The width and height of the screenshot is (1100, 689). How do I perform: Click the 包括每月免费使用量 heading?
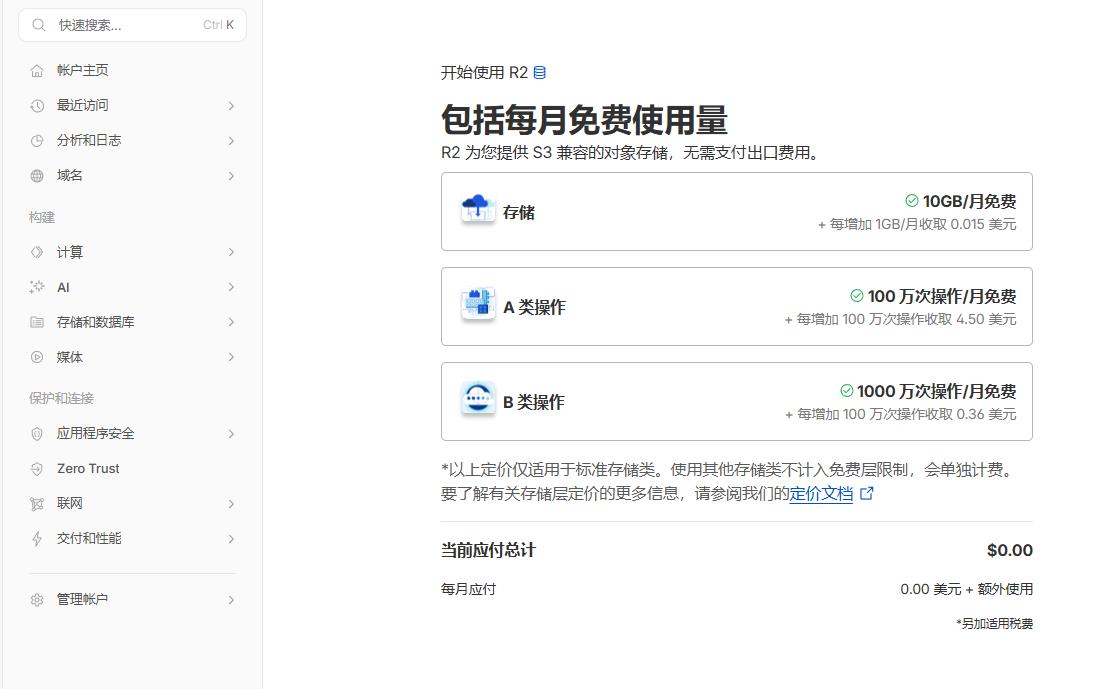click(584, 119)
